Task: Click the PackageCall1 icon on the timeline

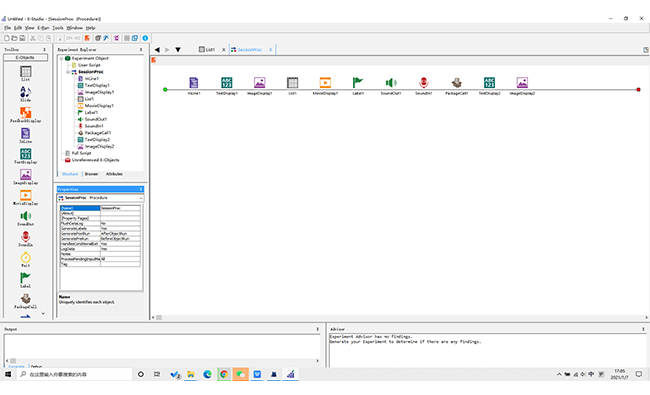Action: (456, 83)
